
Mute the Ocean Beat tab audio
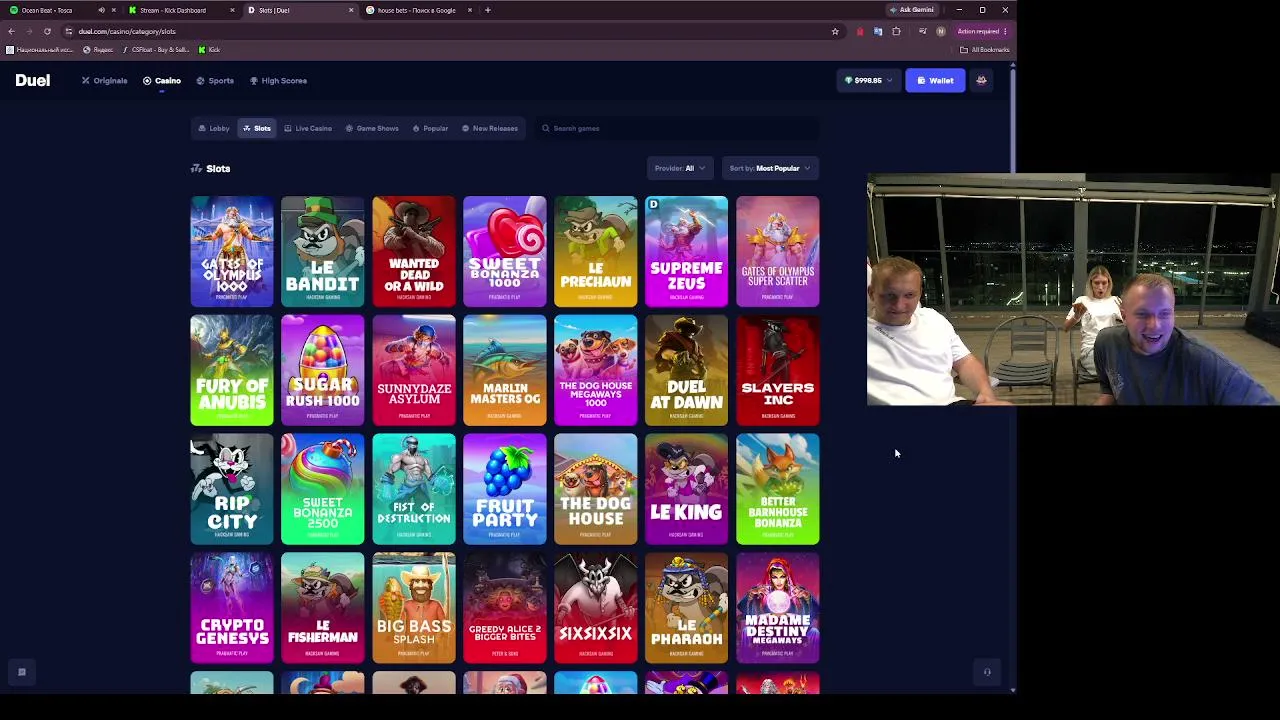click(101, 10)
